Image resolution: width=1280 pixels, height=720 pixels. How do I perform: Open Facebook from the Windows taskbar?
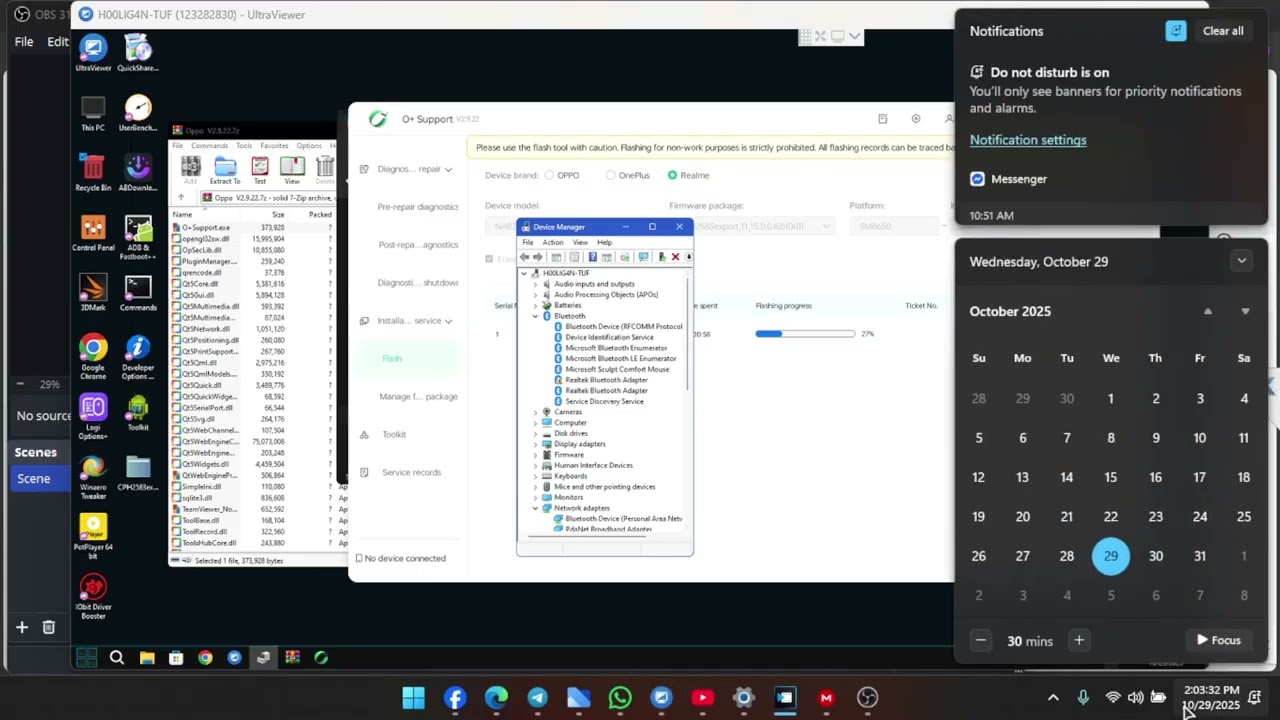click(455, 698)
